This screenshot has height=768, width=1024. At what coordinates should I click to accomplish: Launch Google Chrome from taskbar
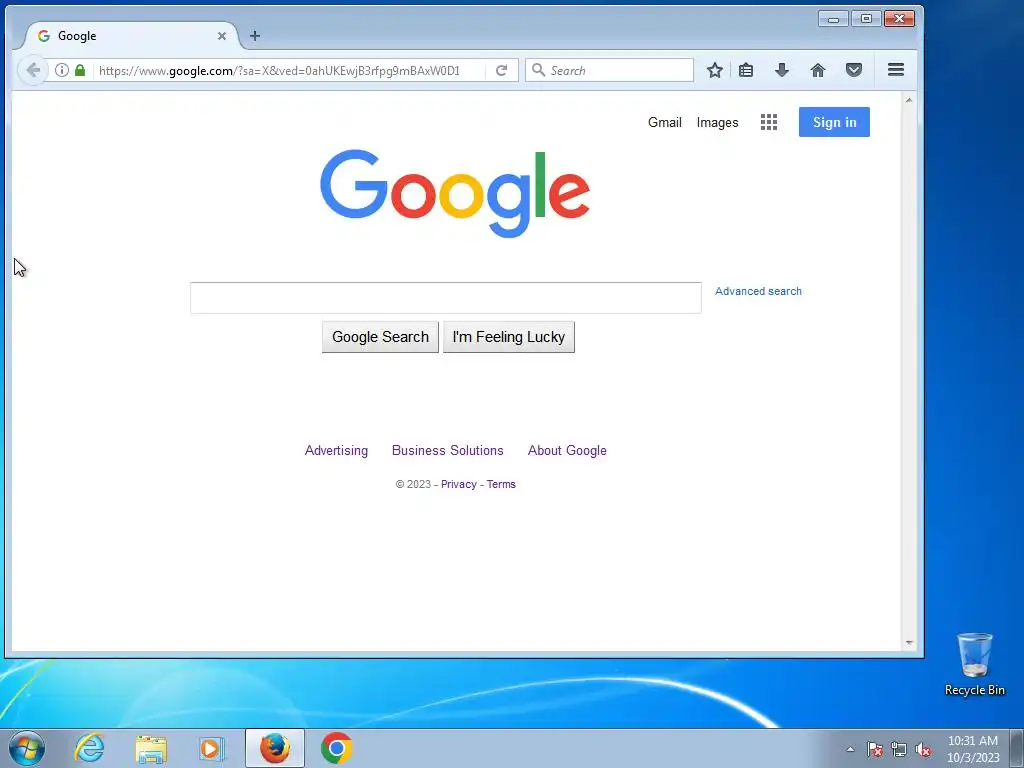[336, 748]
